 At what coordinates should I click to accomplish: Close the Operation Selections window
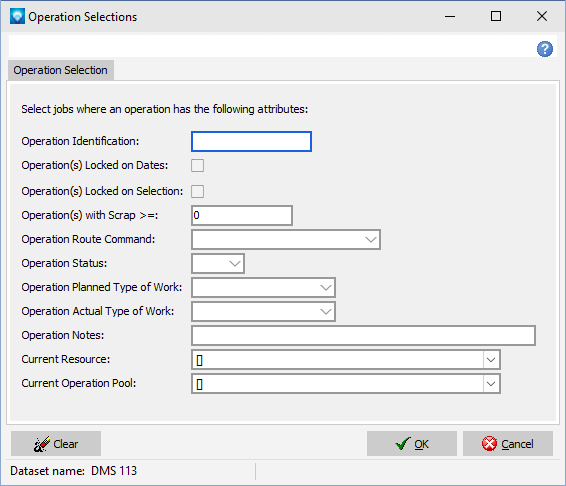541,16
